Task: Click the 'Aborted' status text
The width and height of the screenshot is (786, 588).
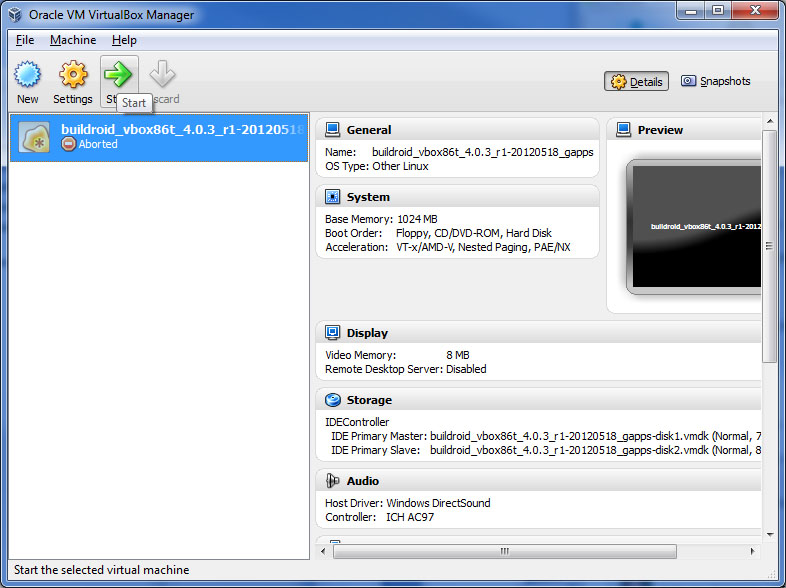Action: pyautogui.click(x=98, y=144)
